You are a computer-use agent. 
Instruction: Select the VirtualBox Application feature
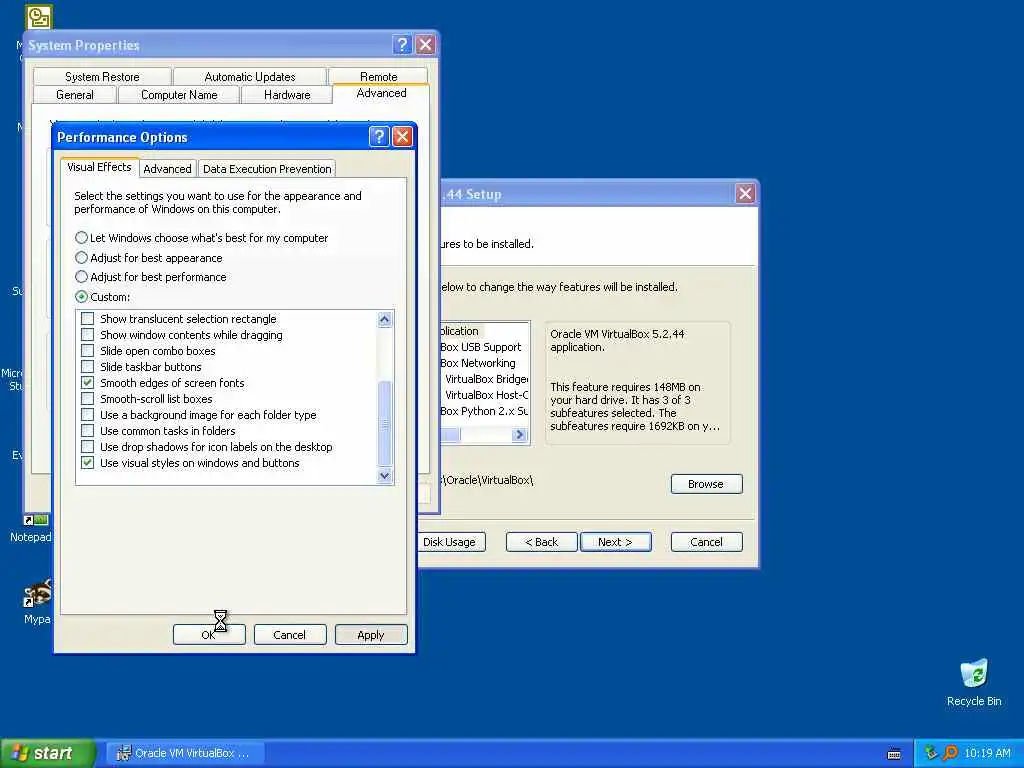tap(460, 331)
